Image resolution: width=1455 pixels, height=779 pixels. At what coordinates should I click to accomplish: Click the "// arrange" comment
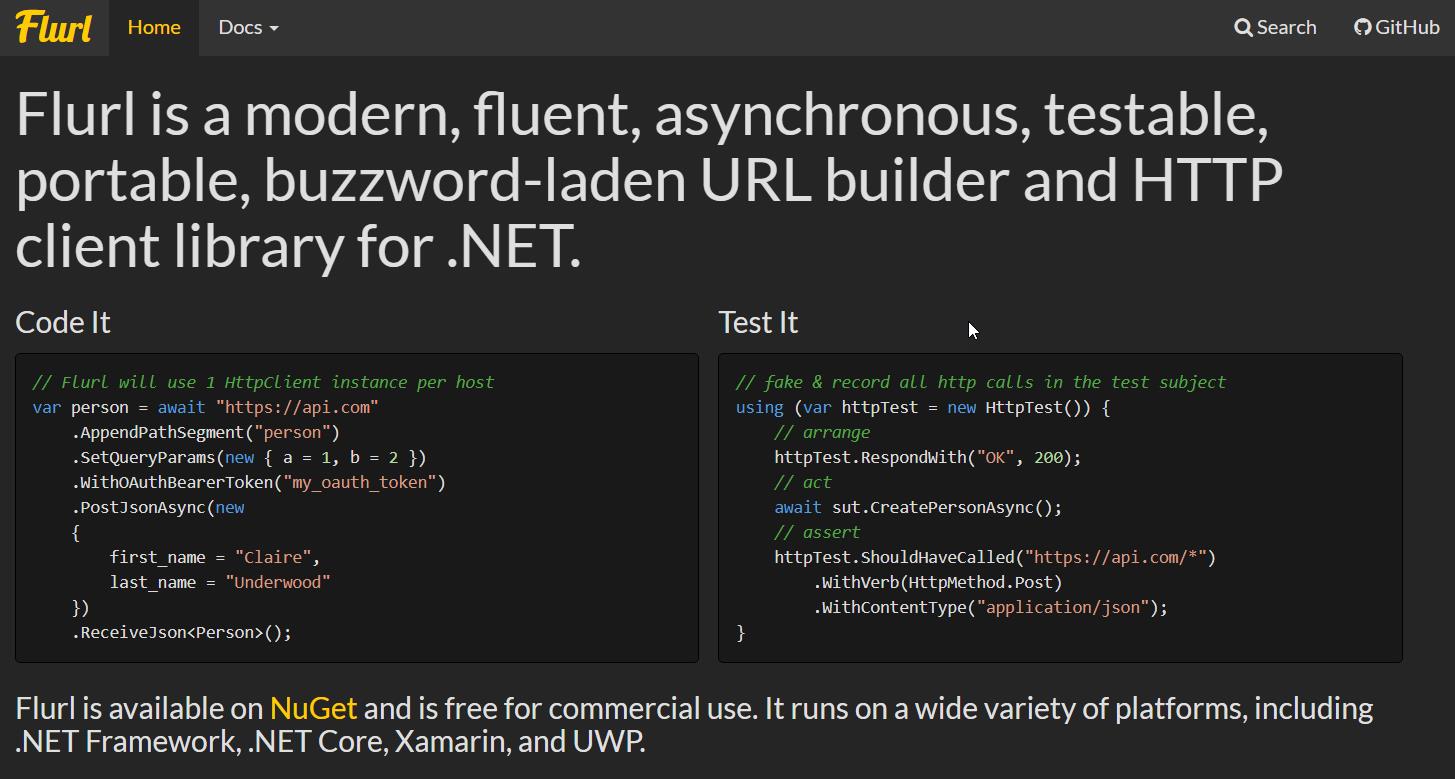822,432
